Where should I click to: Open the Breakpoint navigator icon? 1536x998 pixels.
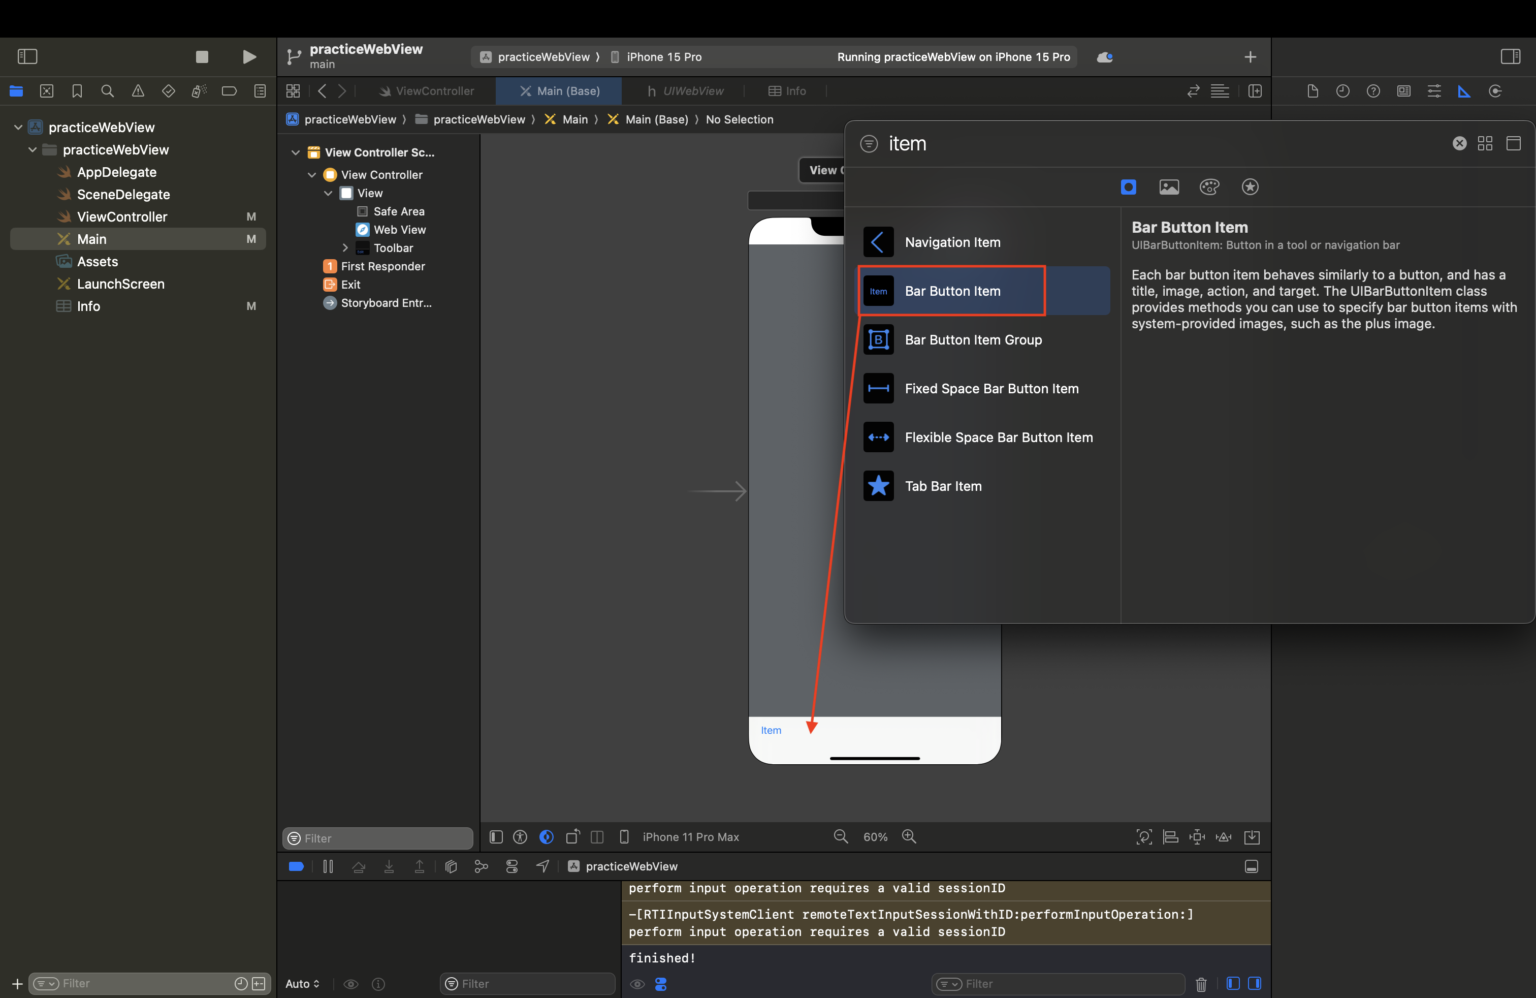pyautogui.click(x=229, y=90)
